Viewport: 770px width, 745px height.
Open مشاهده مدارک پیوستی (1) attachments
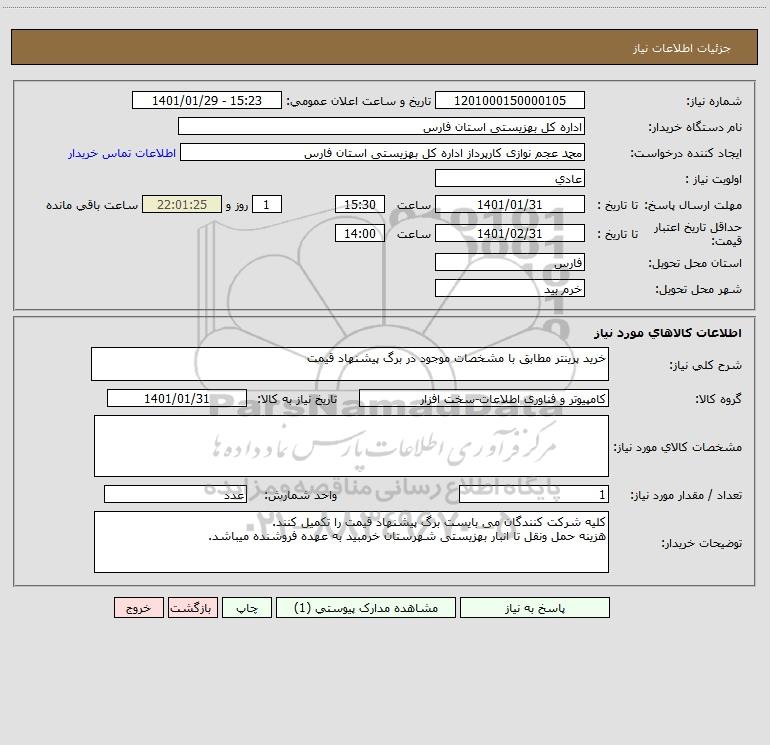click(366, 607)
